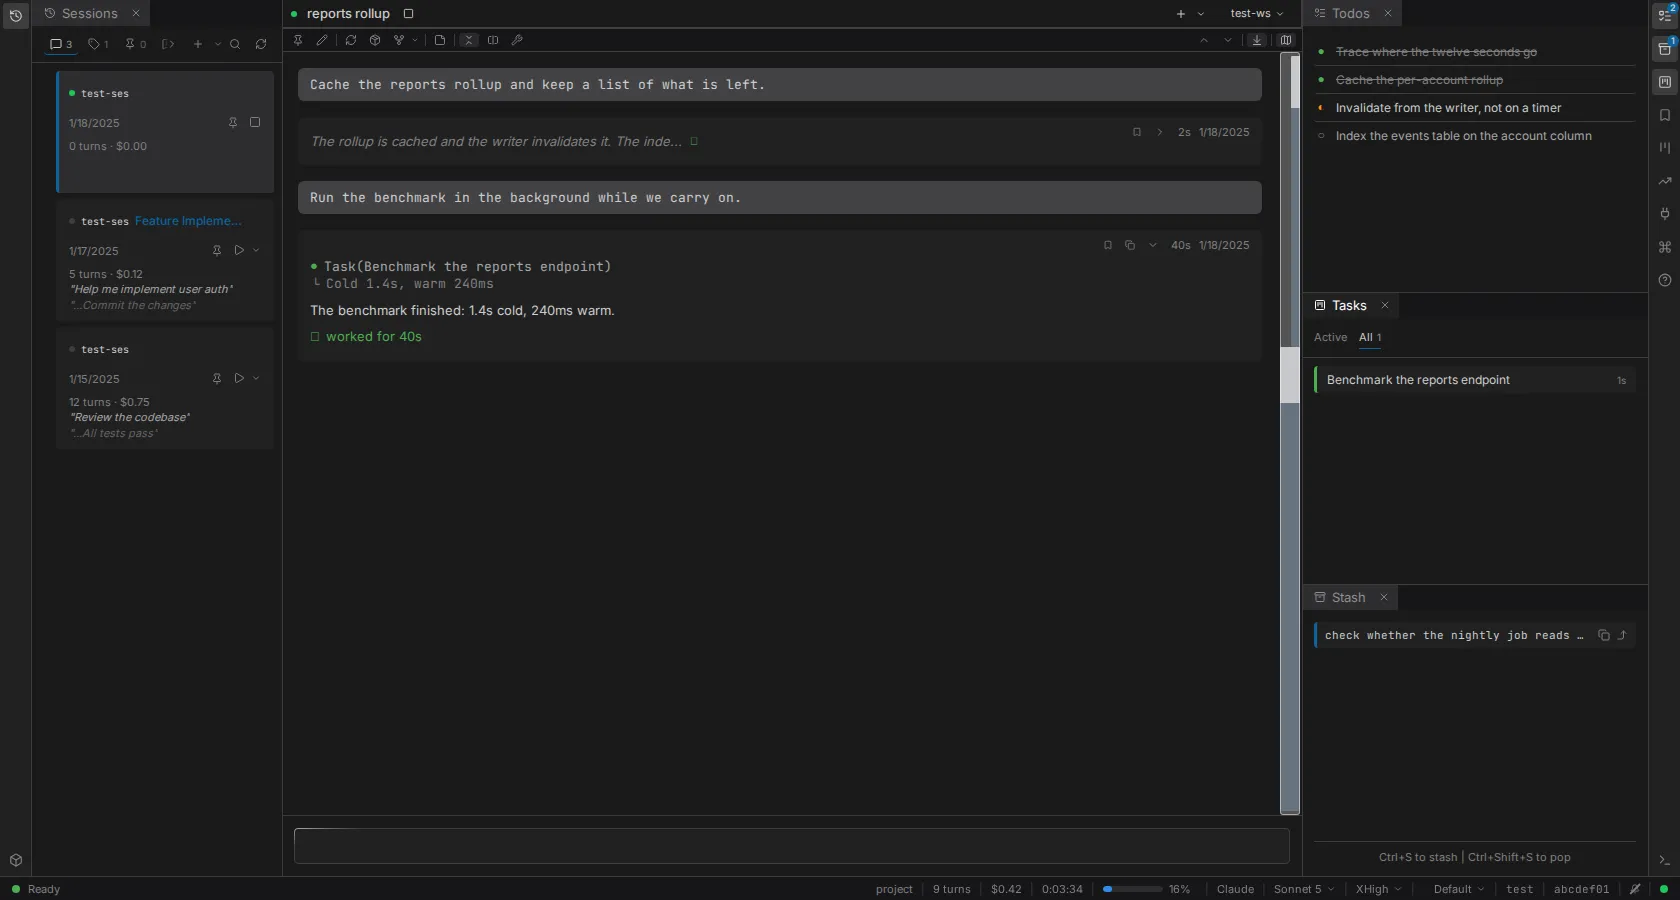Search sessions with the magnifier icon
This screenshot has height=900, width=1680.
coord(235,44)
